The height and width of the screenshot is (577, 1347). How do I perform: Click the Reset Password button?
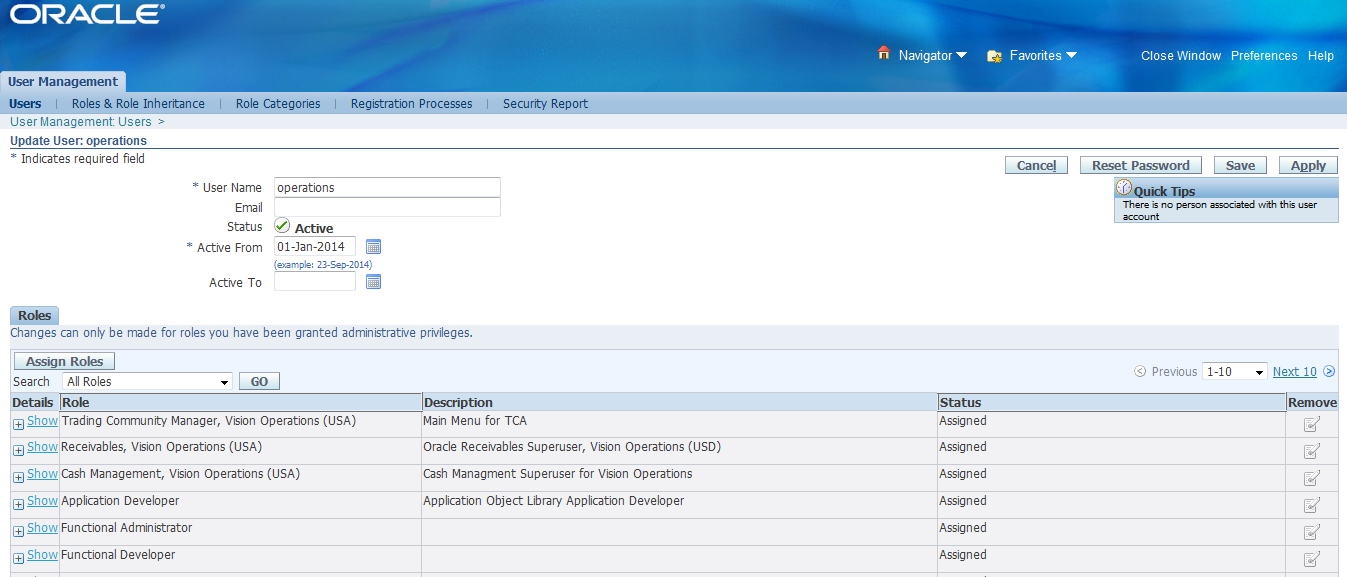point(1140,164)
